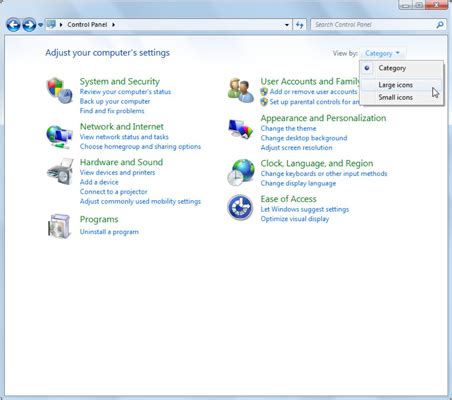Click Let Windows suggest settings
The image size is (452, 400).
(305, 209)
